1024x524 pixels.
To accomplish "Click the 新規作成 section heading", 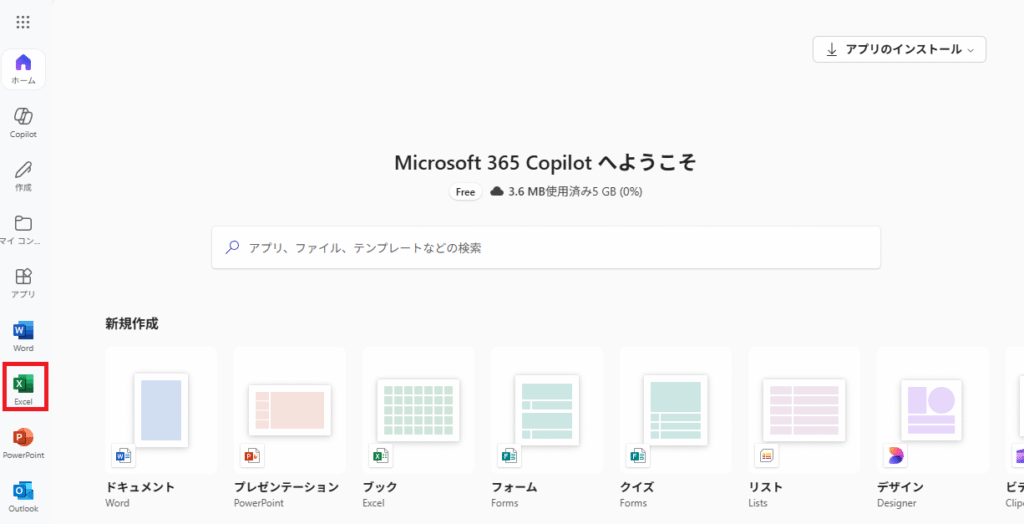I will [x=131, y=323].
